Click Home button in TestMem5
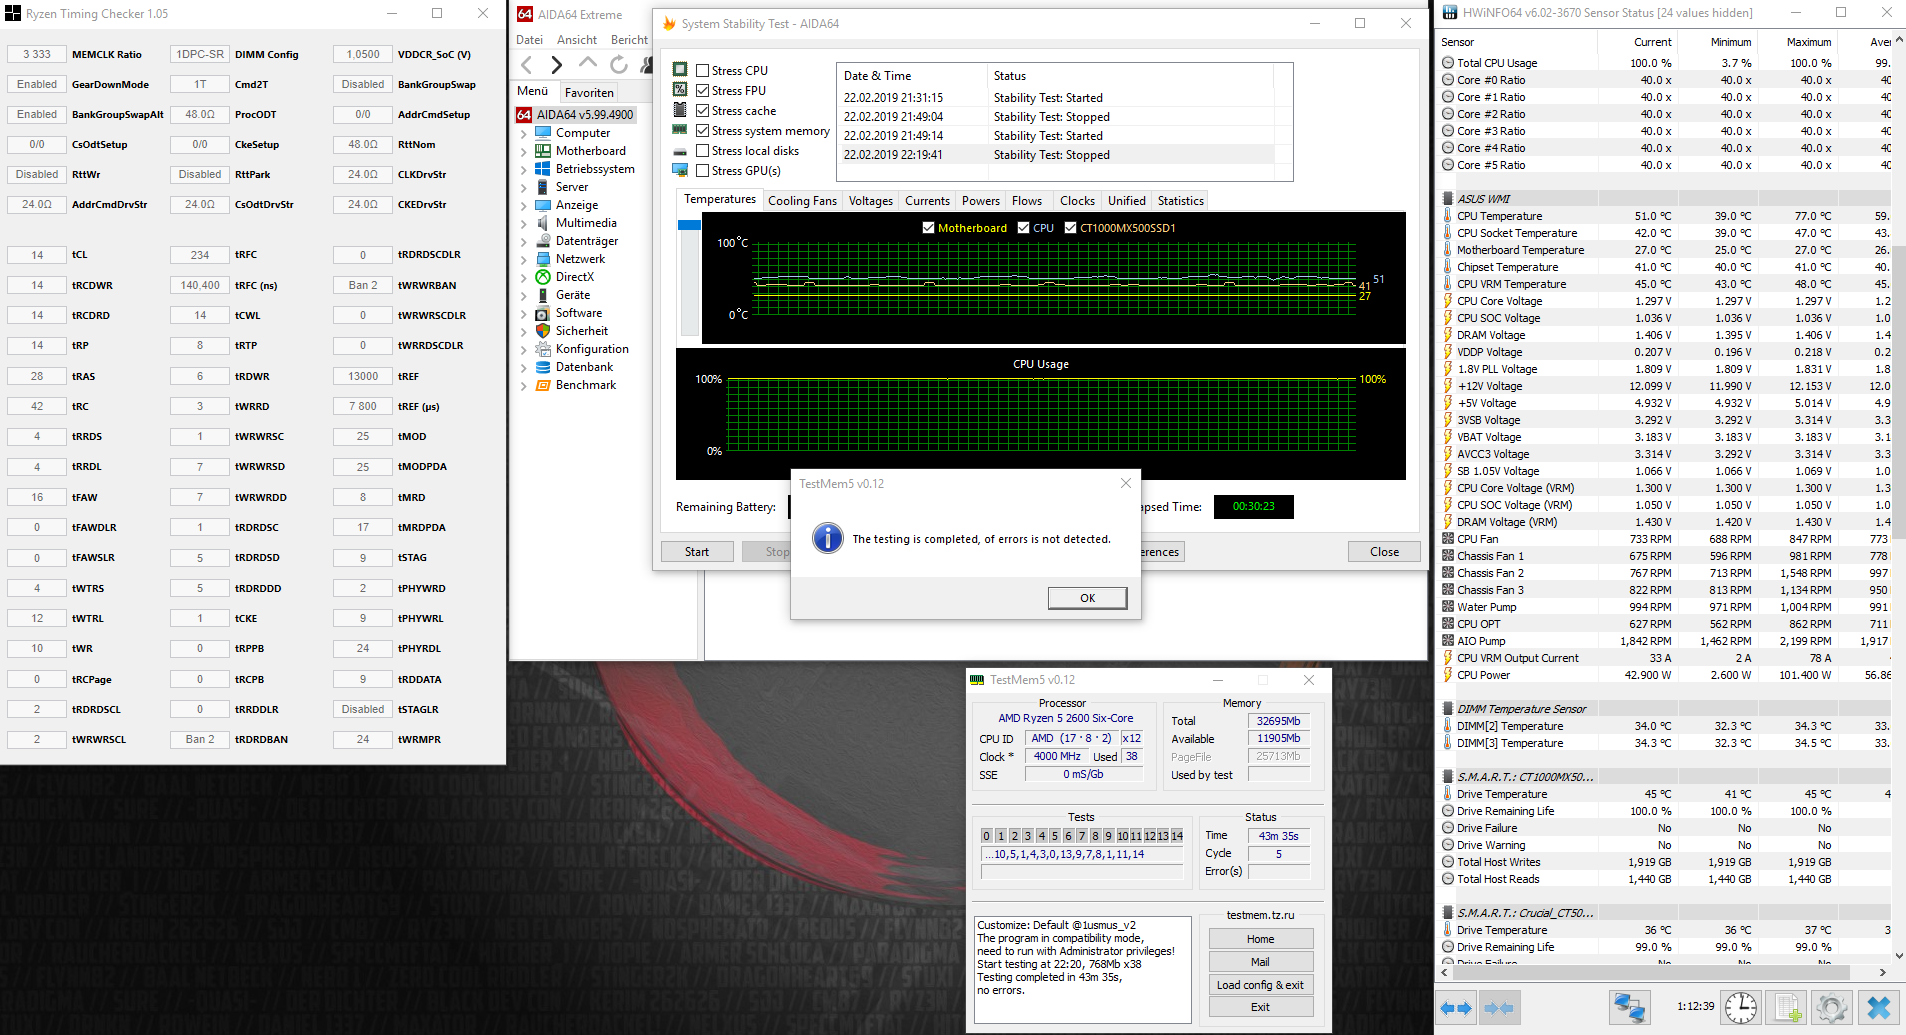This screenshot has height=1035, width=1906. [x=1260, y=939]
